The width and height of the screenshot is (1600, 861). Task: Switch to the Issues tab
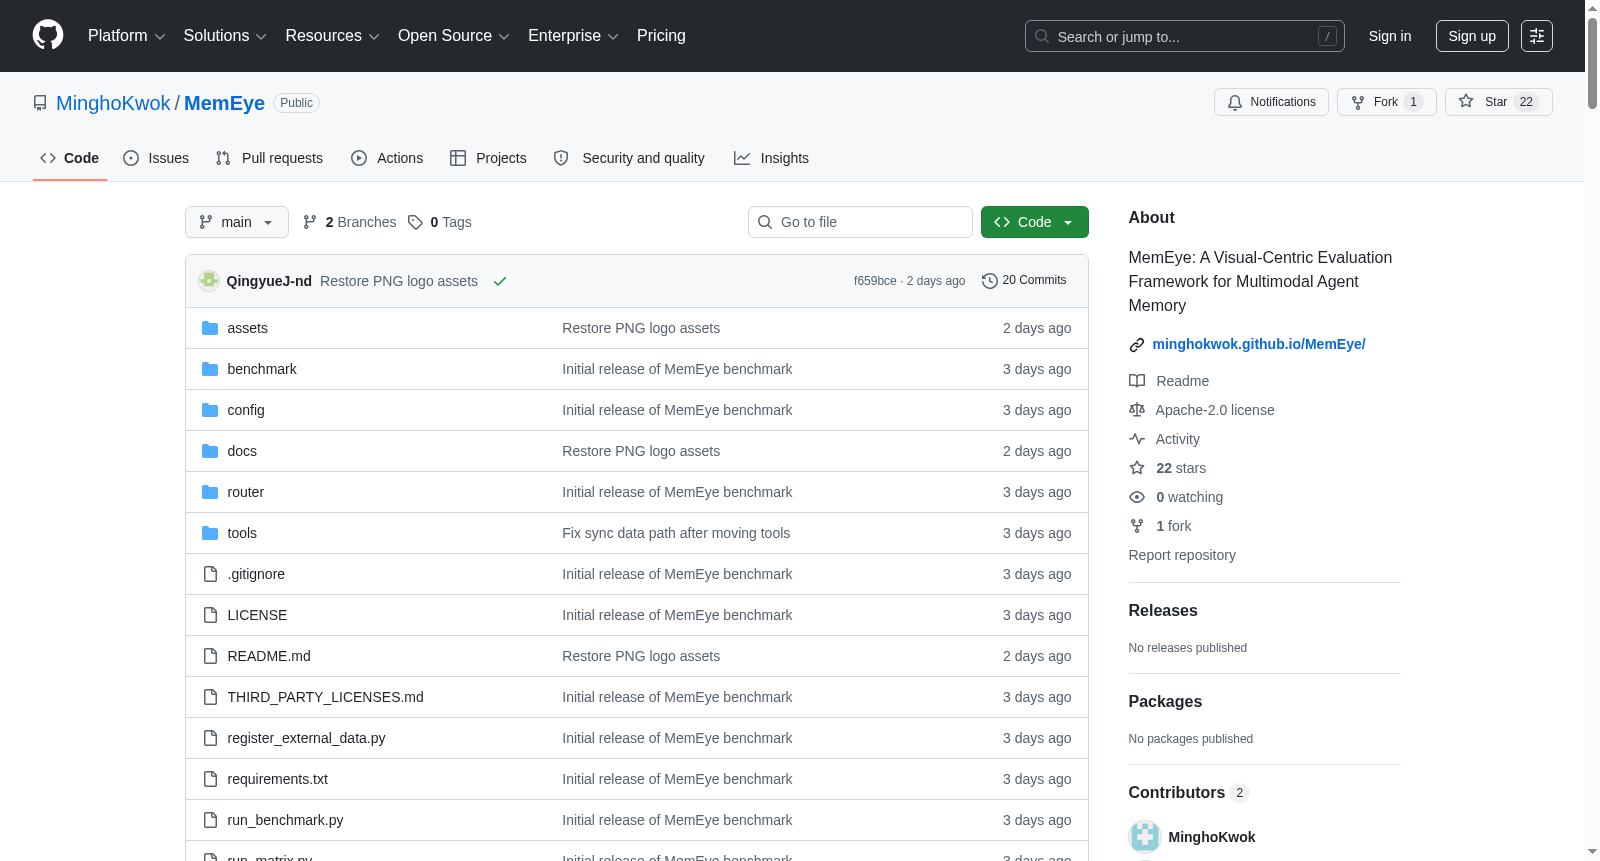coord(156,158)
